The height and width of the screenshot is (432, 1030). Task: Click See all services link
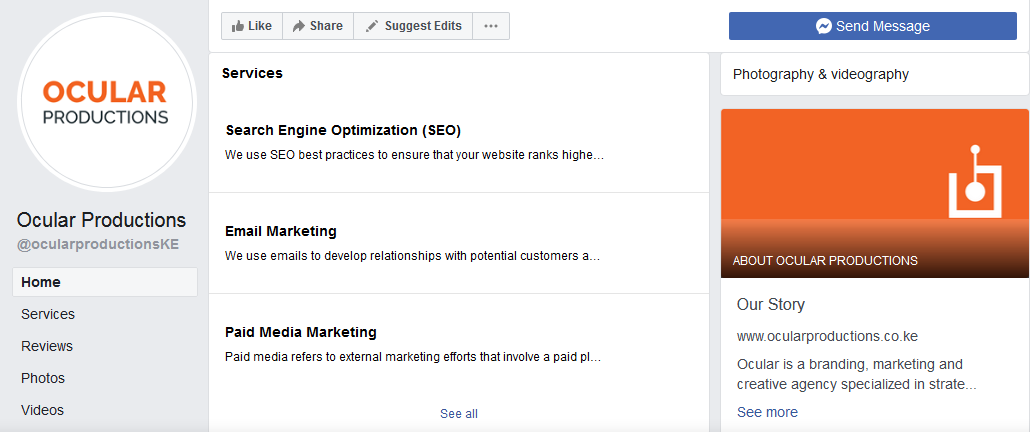pos(459,413)
